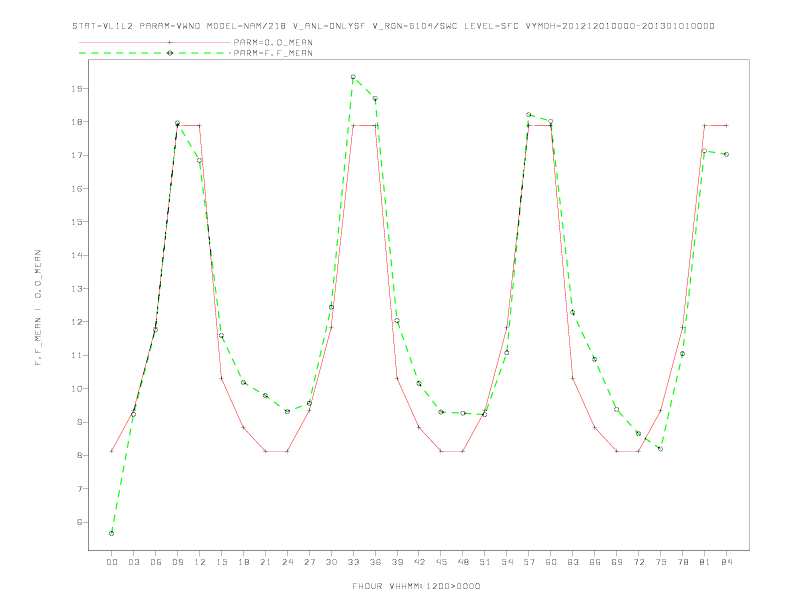Viewport: 792px width, 612px height.
Task: Click x-axis tick label 48
Action: pyautogui.click(x=463, y=562)
